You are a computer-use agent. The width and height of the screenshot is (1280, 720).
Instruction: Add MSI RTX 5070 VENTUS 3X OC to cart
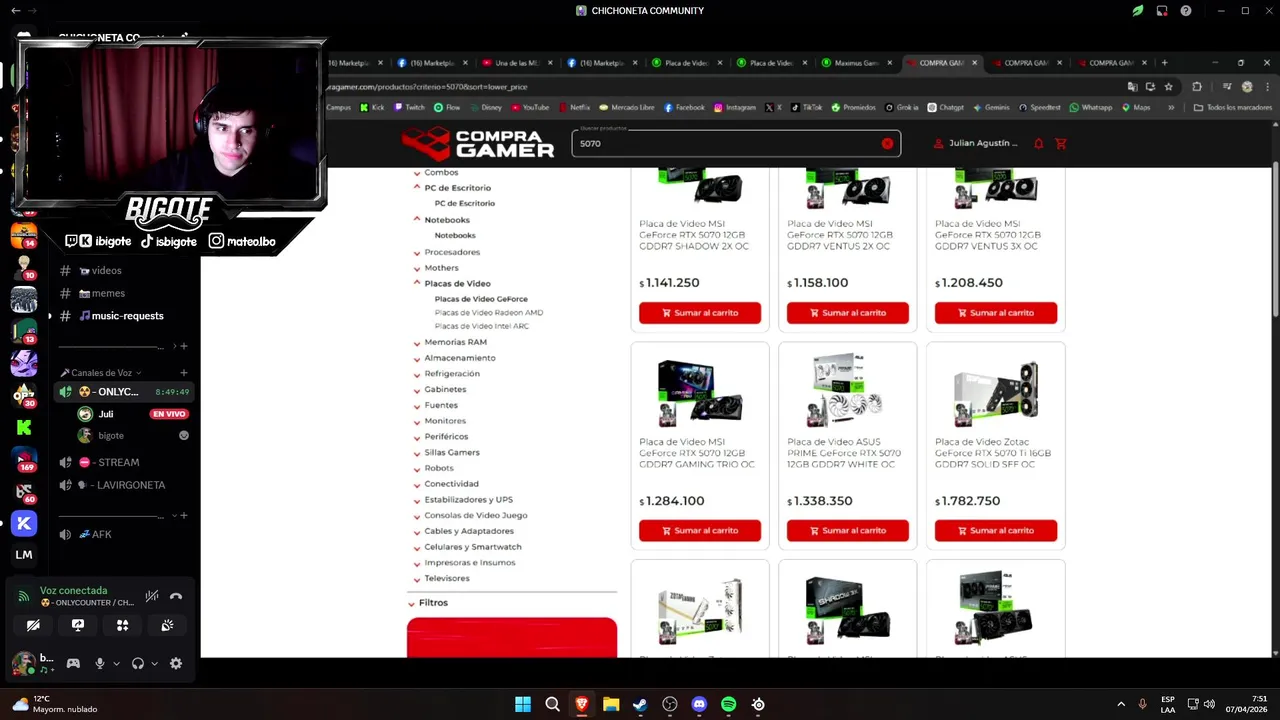(x=996, y=313)
